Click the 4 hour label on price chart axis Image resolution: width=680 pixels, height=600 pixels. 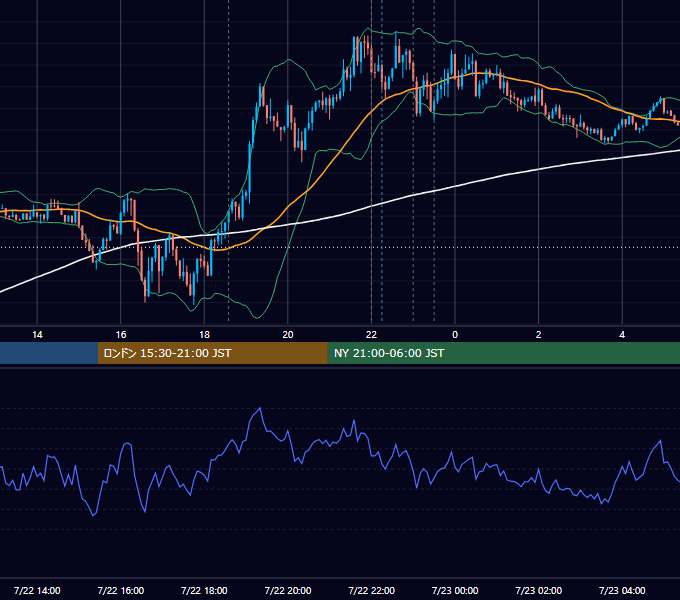click(x=622, y=335)
